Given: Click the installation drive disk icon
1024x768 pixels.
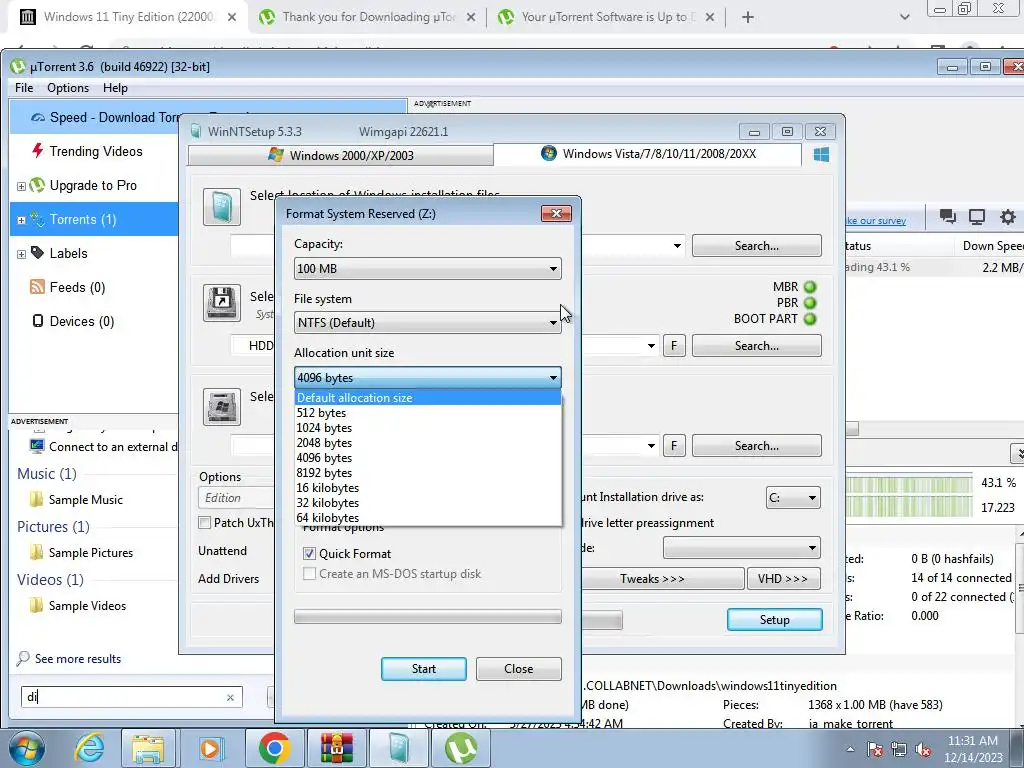Looking at the screenshot, I should pos(222,406).
